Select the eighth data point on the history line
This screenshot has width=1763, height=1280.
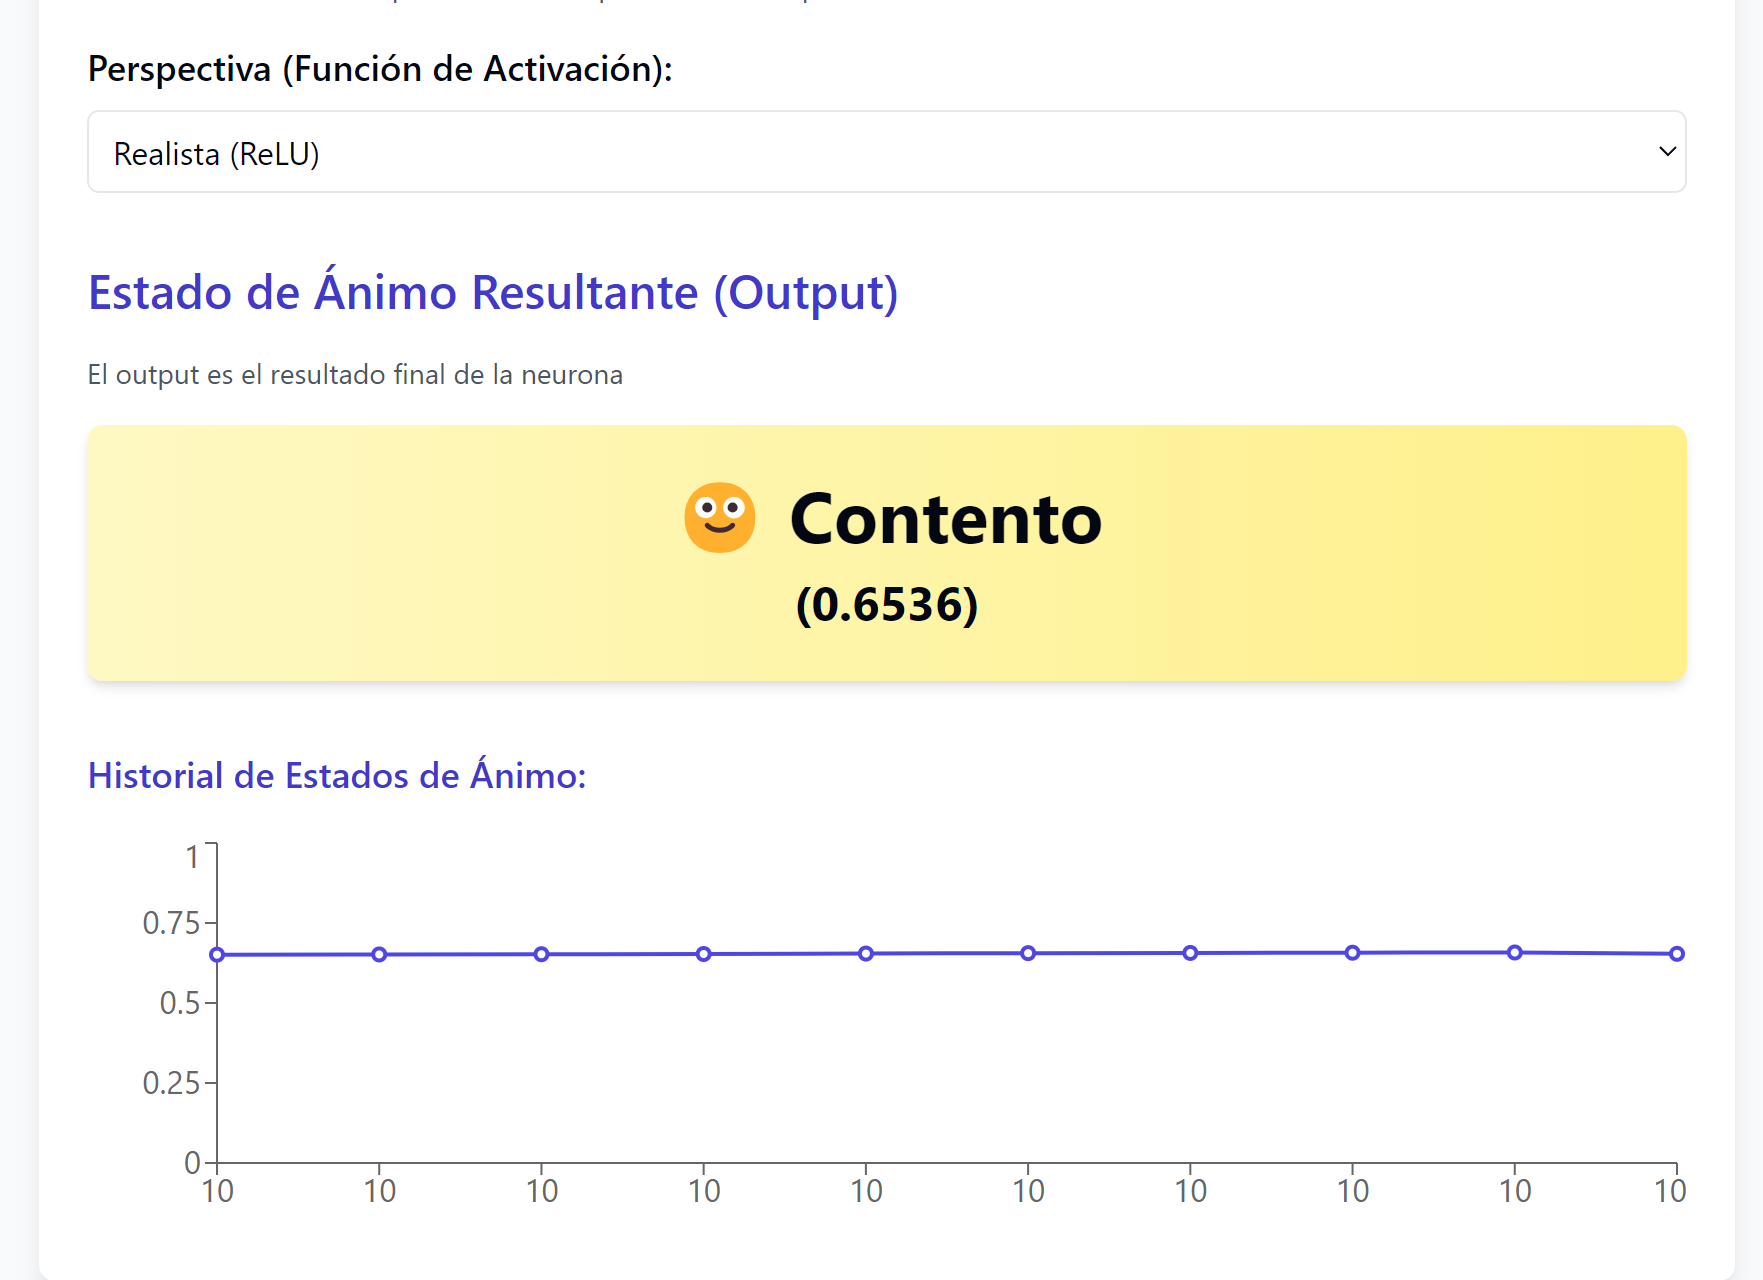click(x=1352, y=953)
